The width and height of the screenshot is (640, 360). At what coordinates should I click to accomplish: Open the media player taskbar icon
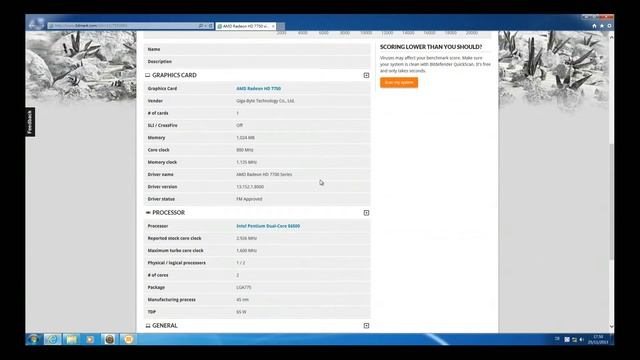tap(90, 340)
